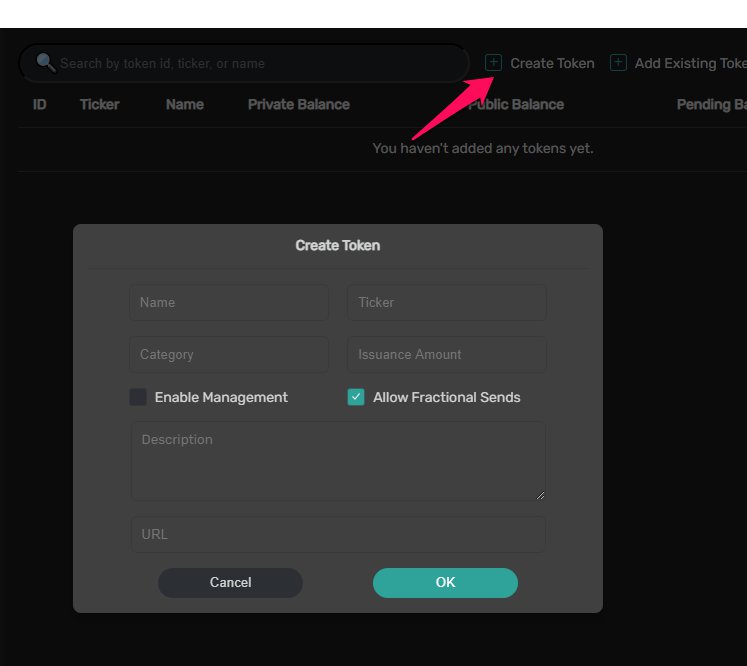Image resolution: width=747 pixels, height=666 pixels.
Task: Click the Public Balance column header
Action: (516, 104)
